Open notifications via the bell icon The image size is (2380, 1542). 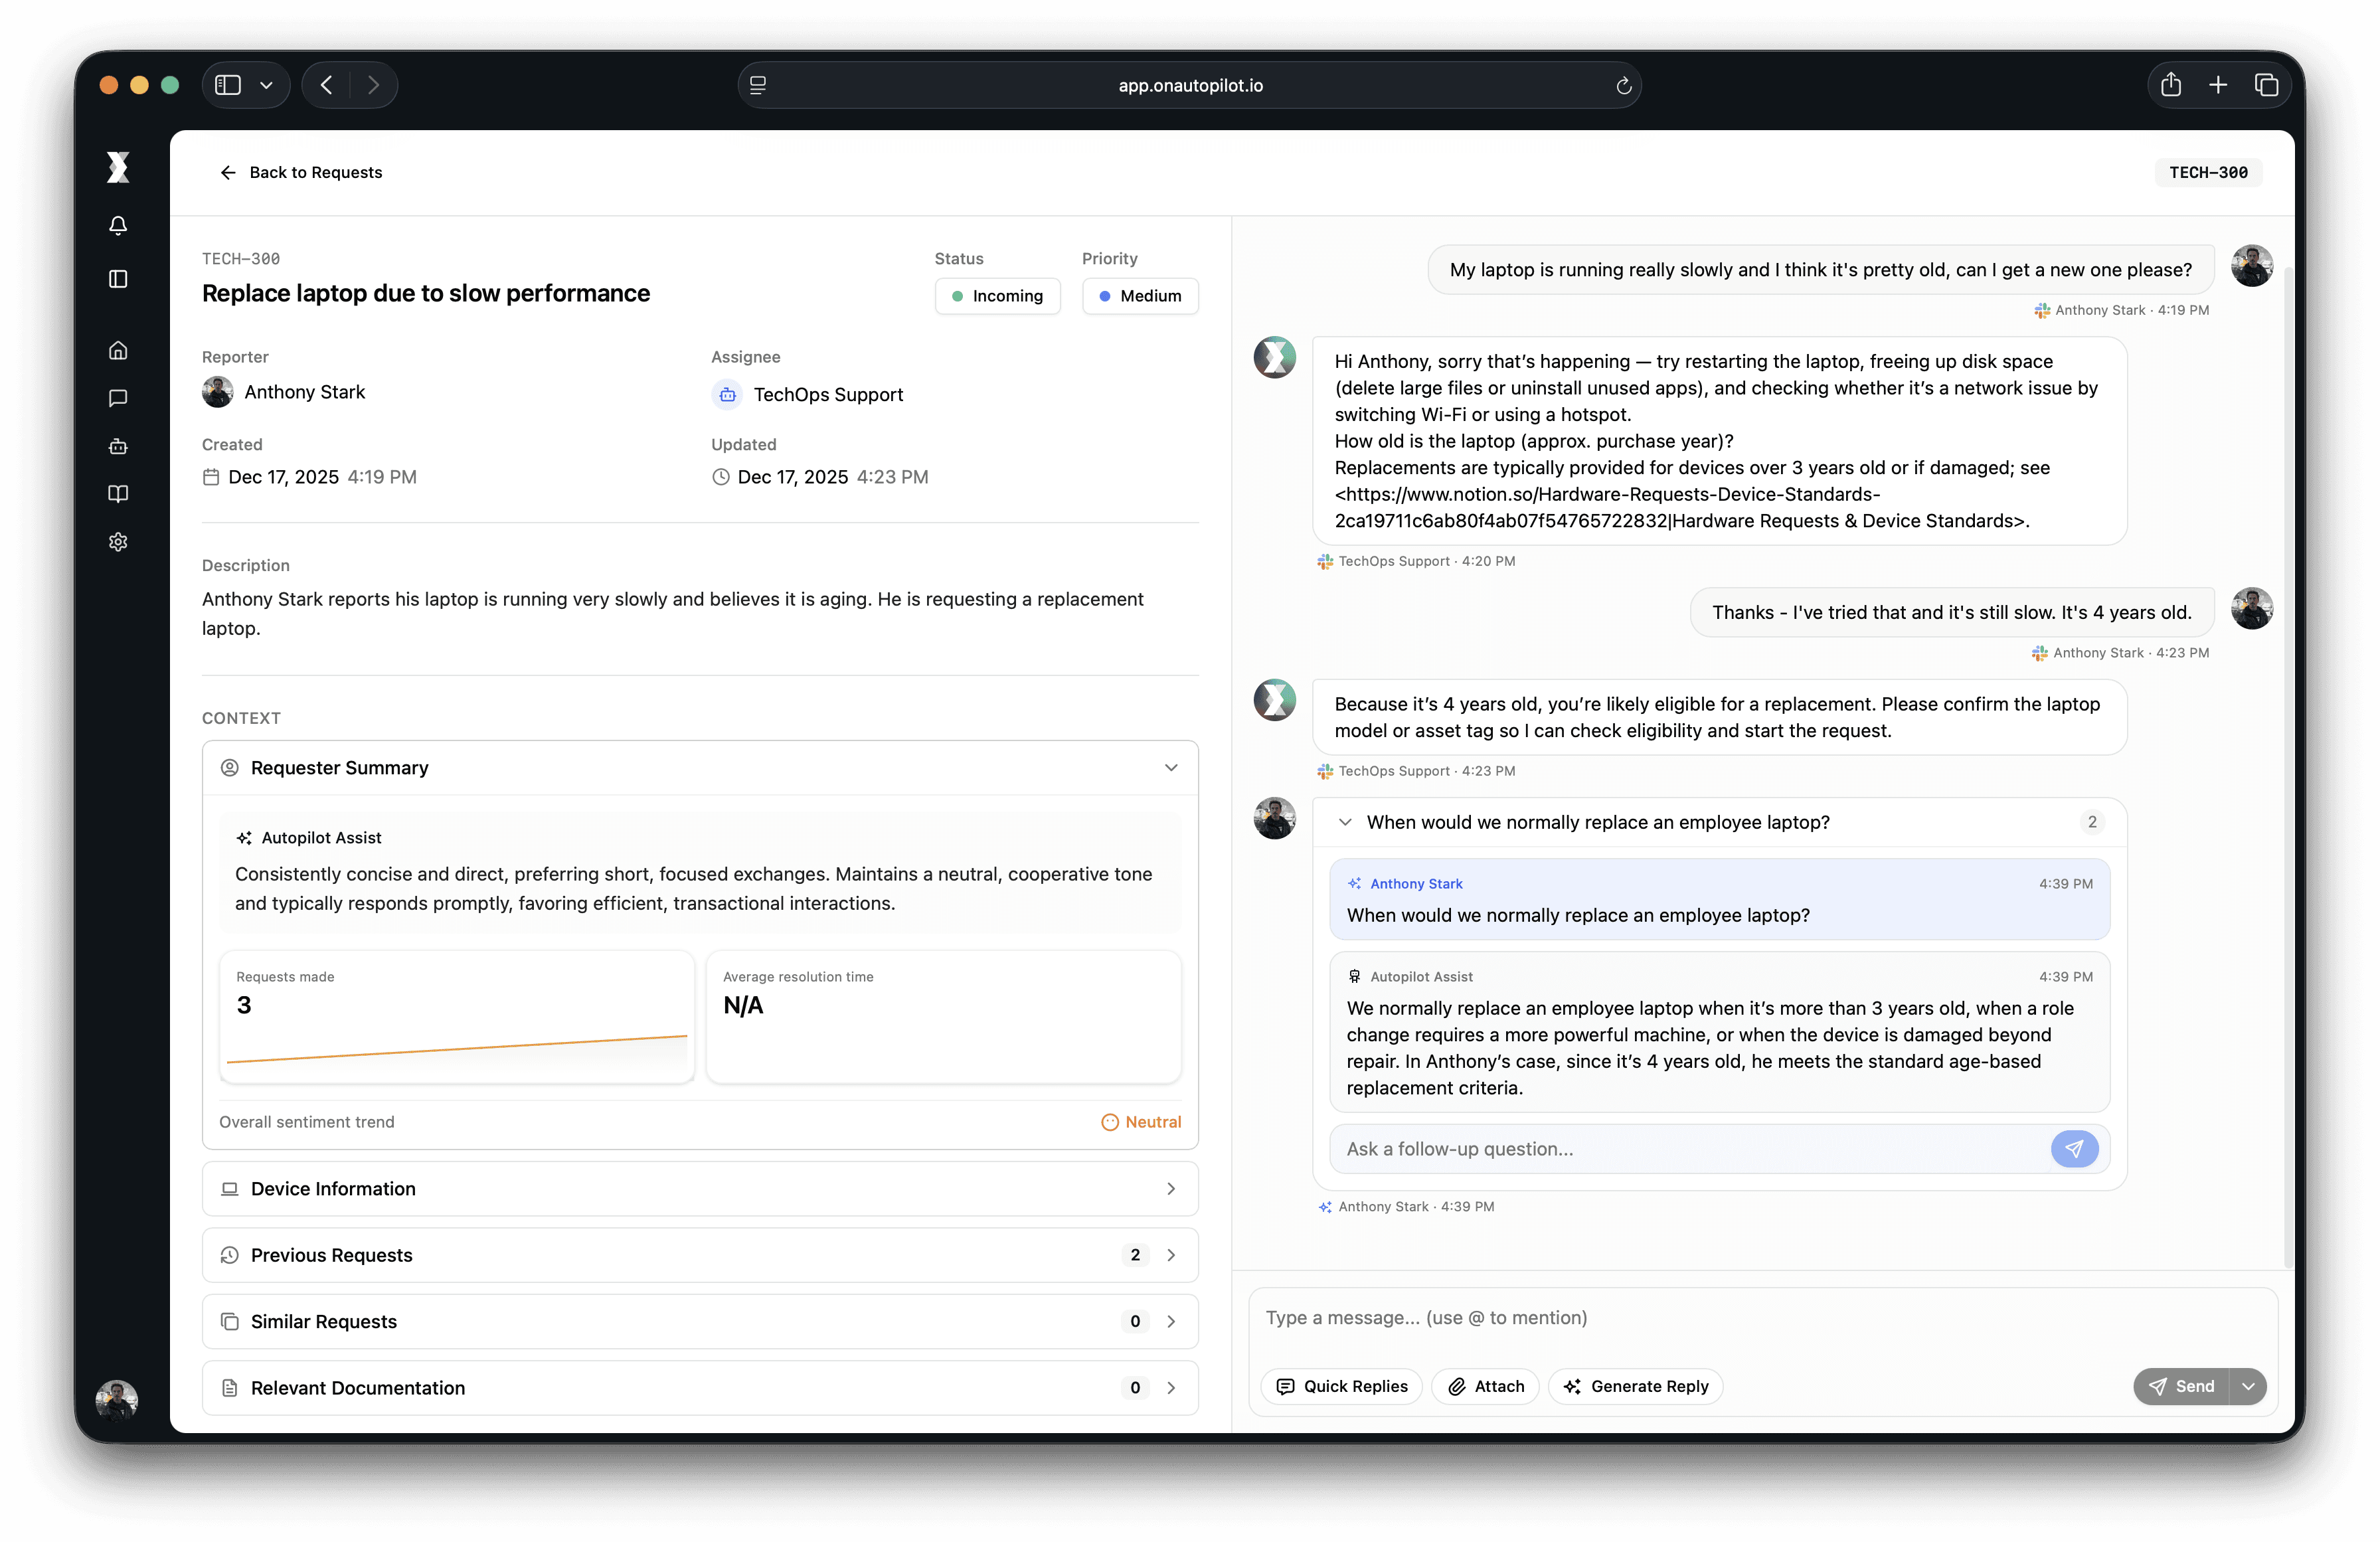point(118,226)
